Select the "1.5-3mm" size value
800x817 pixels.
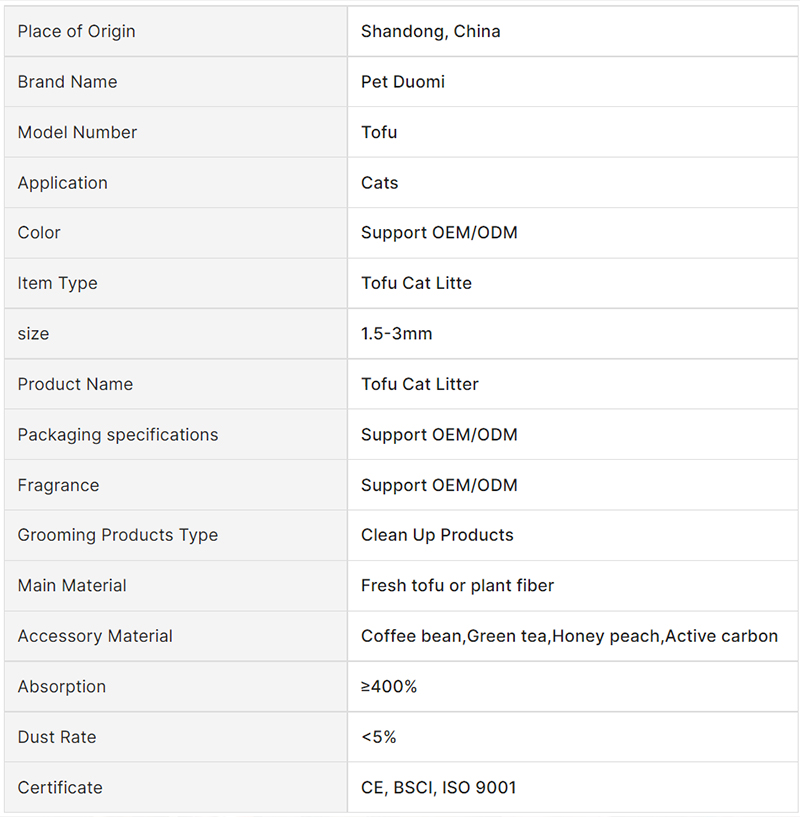click(x=396, y=334)
